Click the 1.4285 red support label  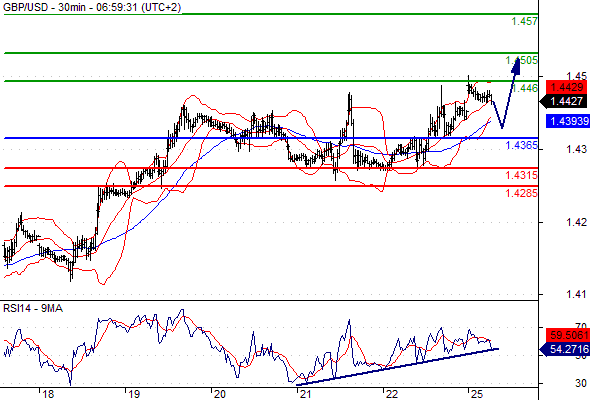coord(521,193)
